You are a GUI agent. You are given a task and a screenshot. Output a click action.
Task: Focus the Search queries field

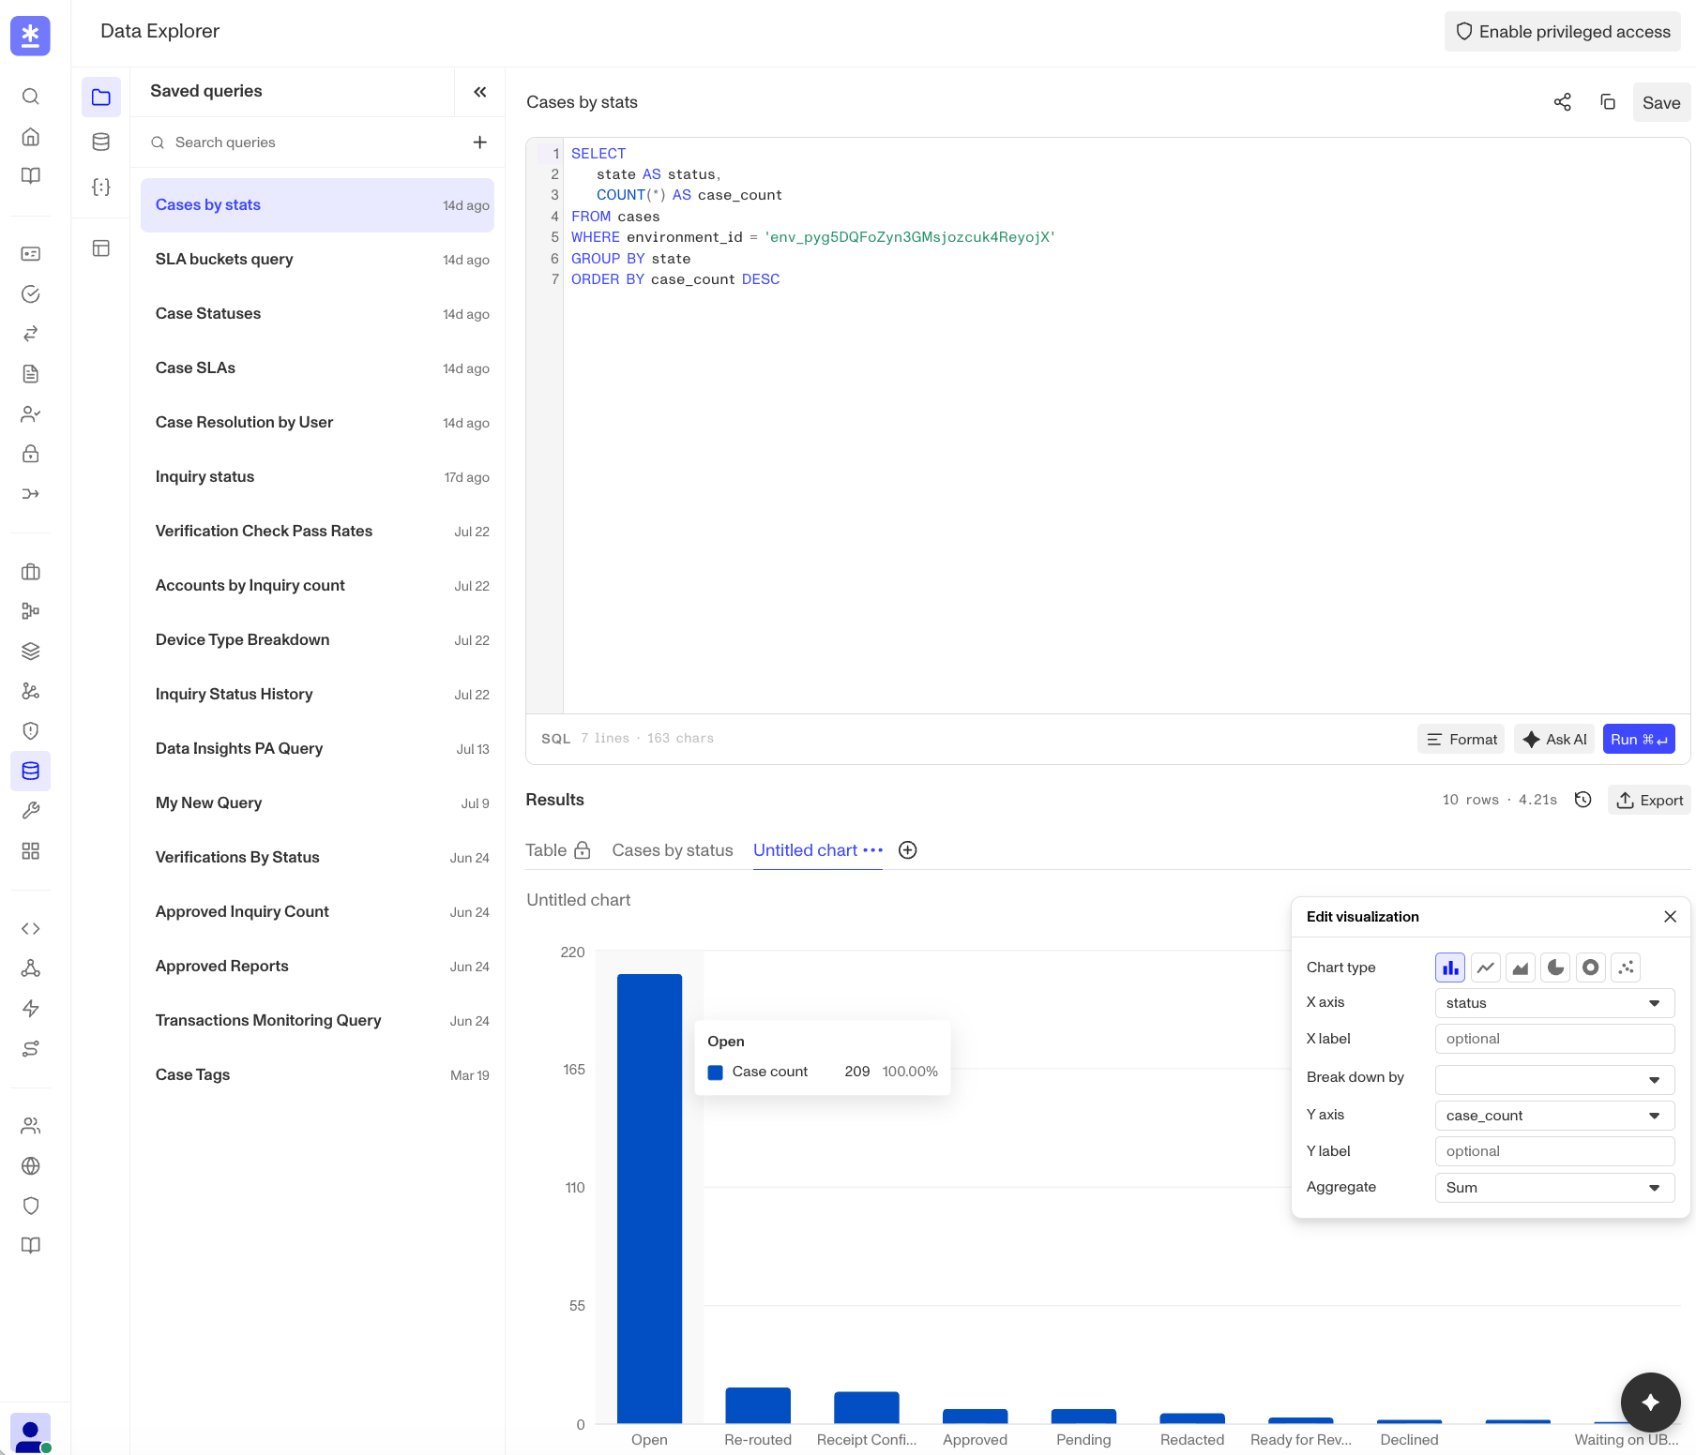(308, 142)
